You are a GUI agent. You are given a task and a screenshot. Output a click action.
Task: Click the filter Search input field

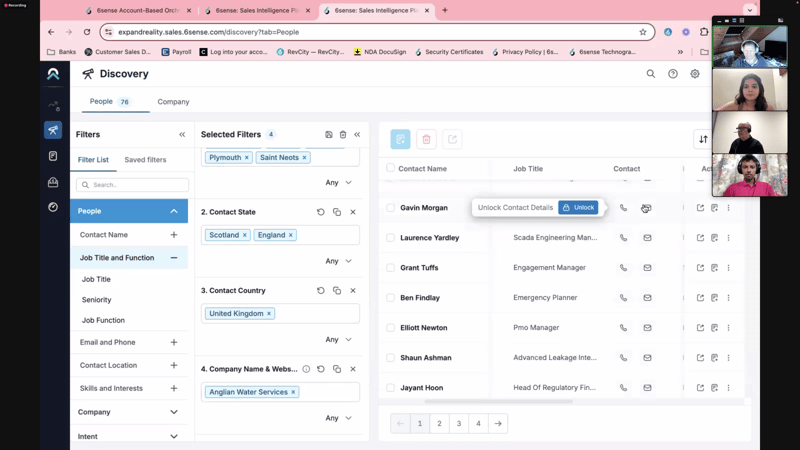(133, 185)
